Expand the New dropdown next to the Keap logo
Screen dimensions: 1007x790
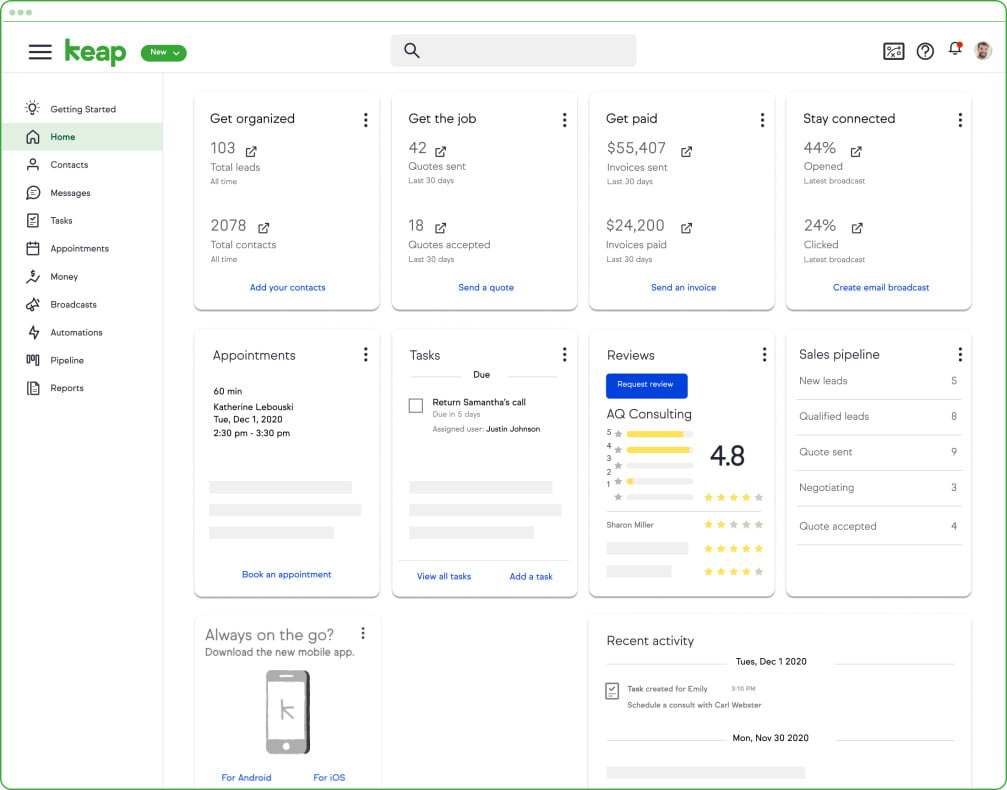point(163,53)
